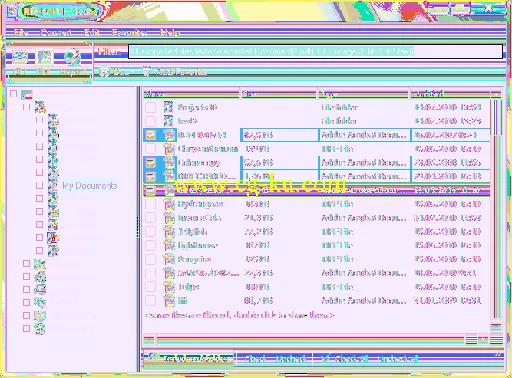The height and width of the screenshot is (378, 512).
Task: Tick the root checkbox atop folder tree
Action: coord(14,93)
